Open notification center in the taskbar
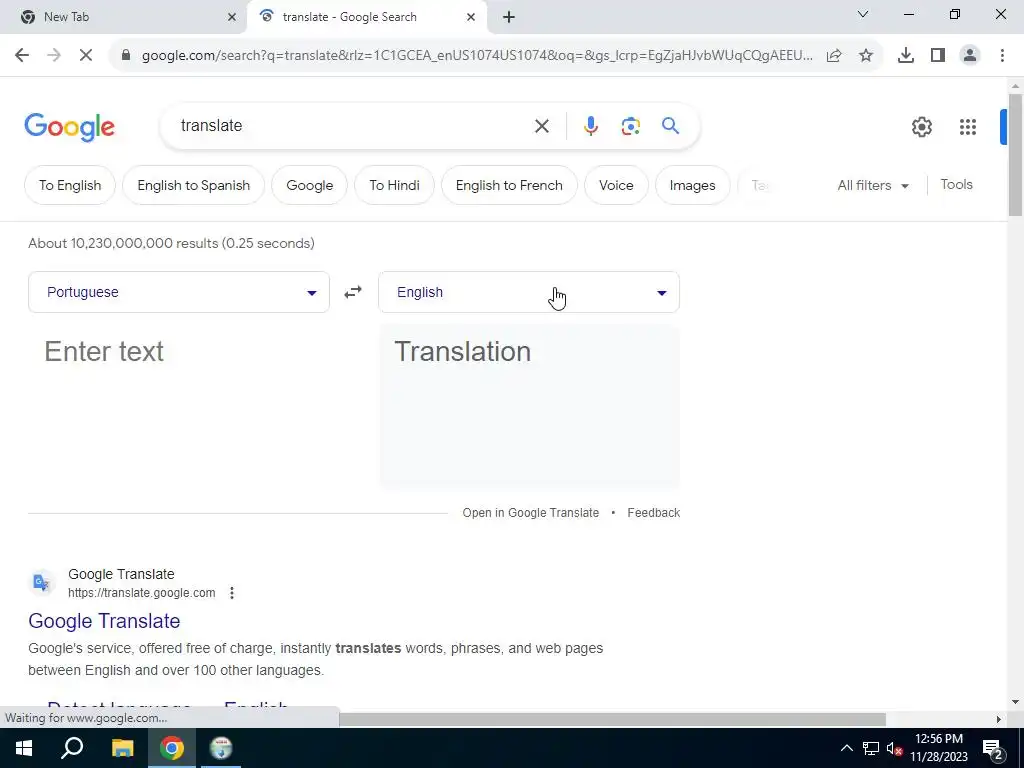The image size is (1024, 768). pyautogui.click(x=993, y=748)
